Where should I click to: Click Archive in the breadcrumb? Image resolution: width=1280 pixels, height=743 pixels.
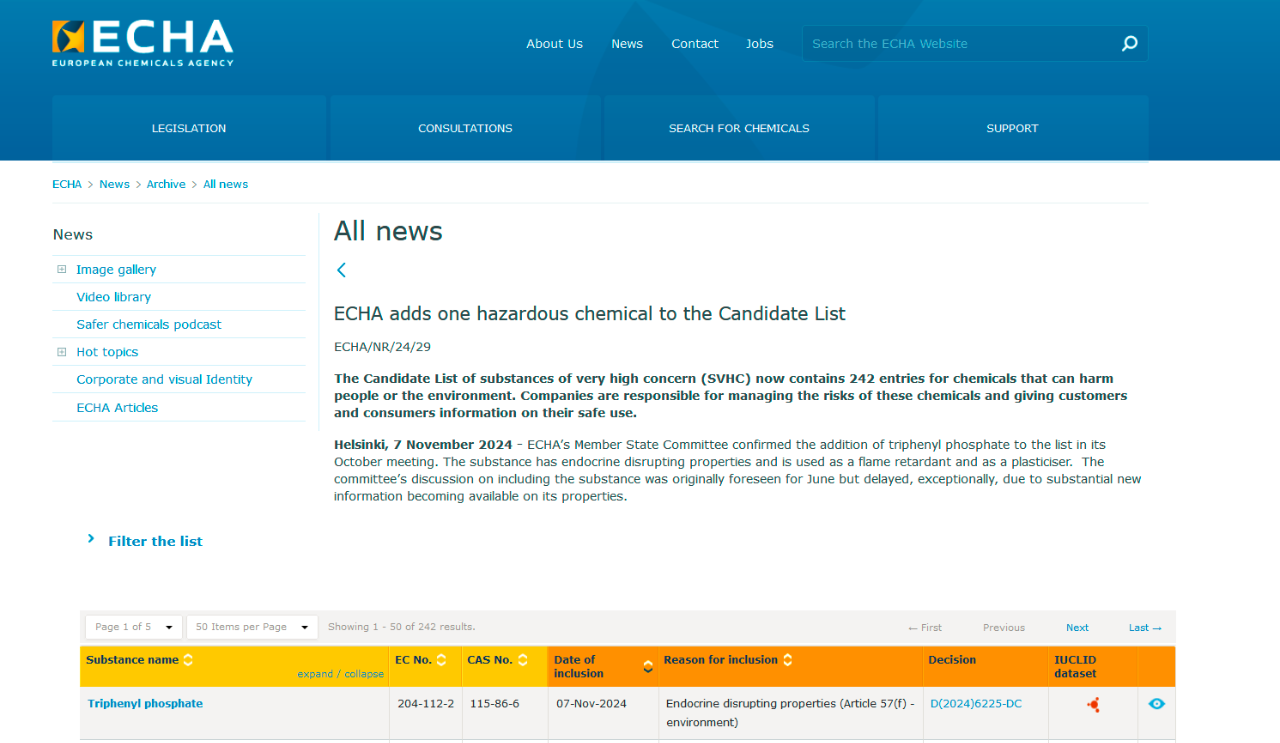pos(166,184)
